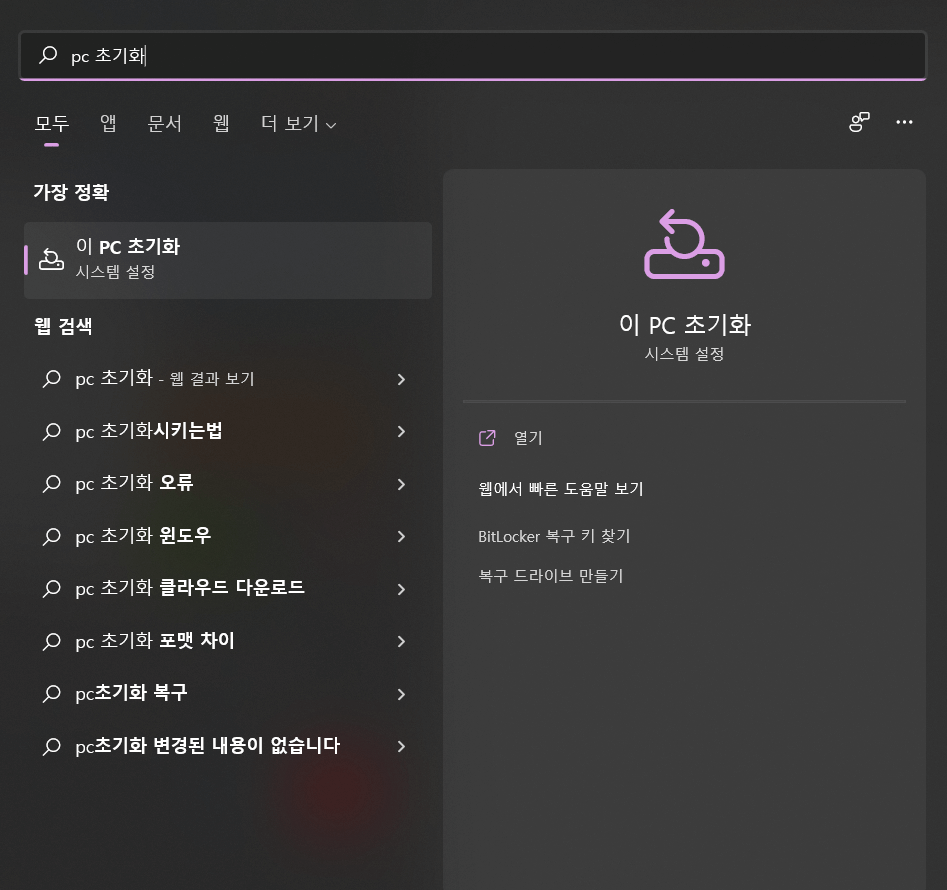This screenshot has width=947, height=890.
Task: Click the open-external icon beside 열기
Action: point(487,438)
